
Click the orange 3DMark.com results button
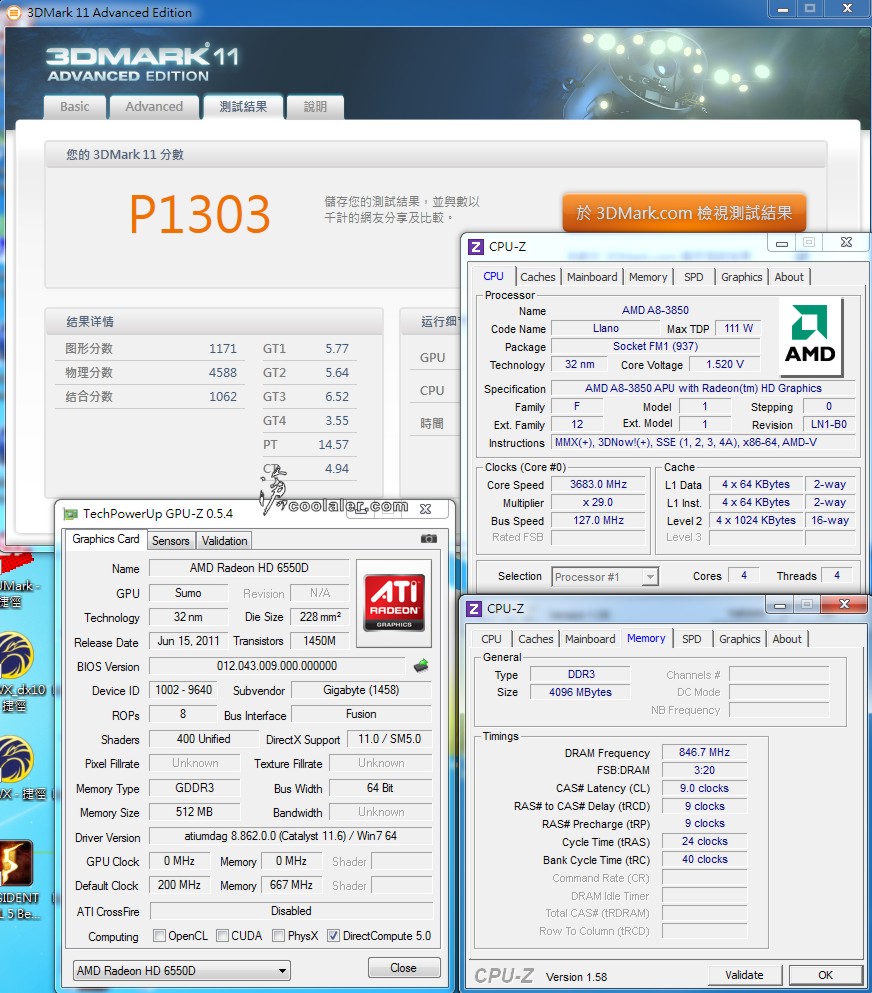[684, 213]
